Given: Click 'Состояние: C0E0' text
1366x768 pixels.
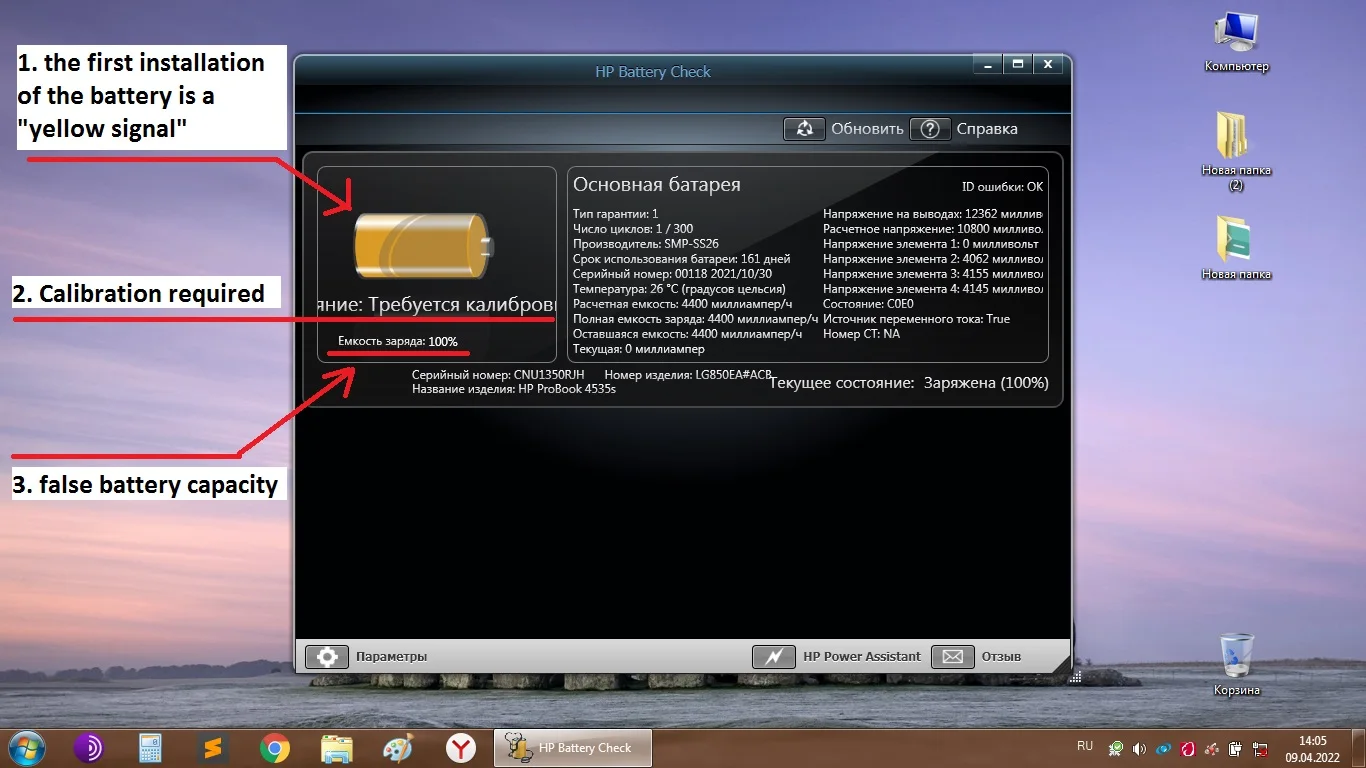Looking at the screenshot, I should (868, 304).
